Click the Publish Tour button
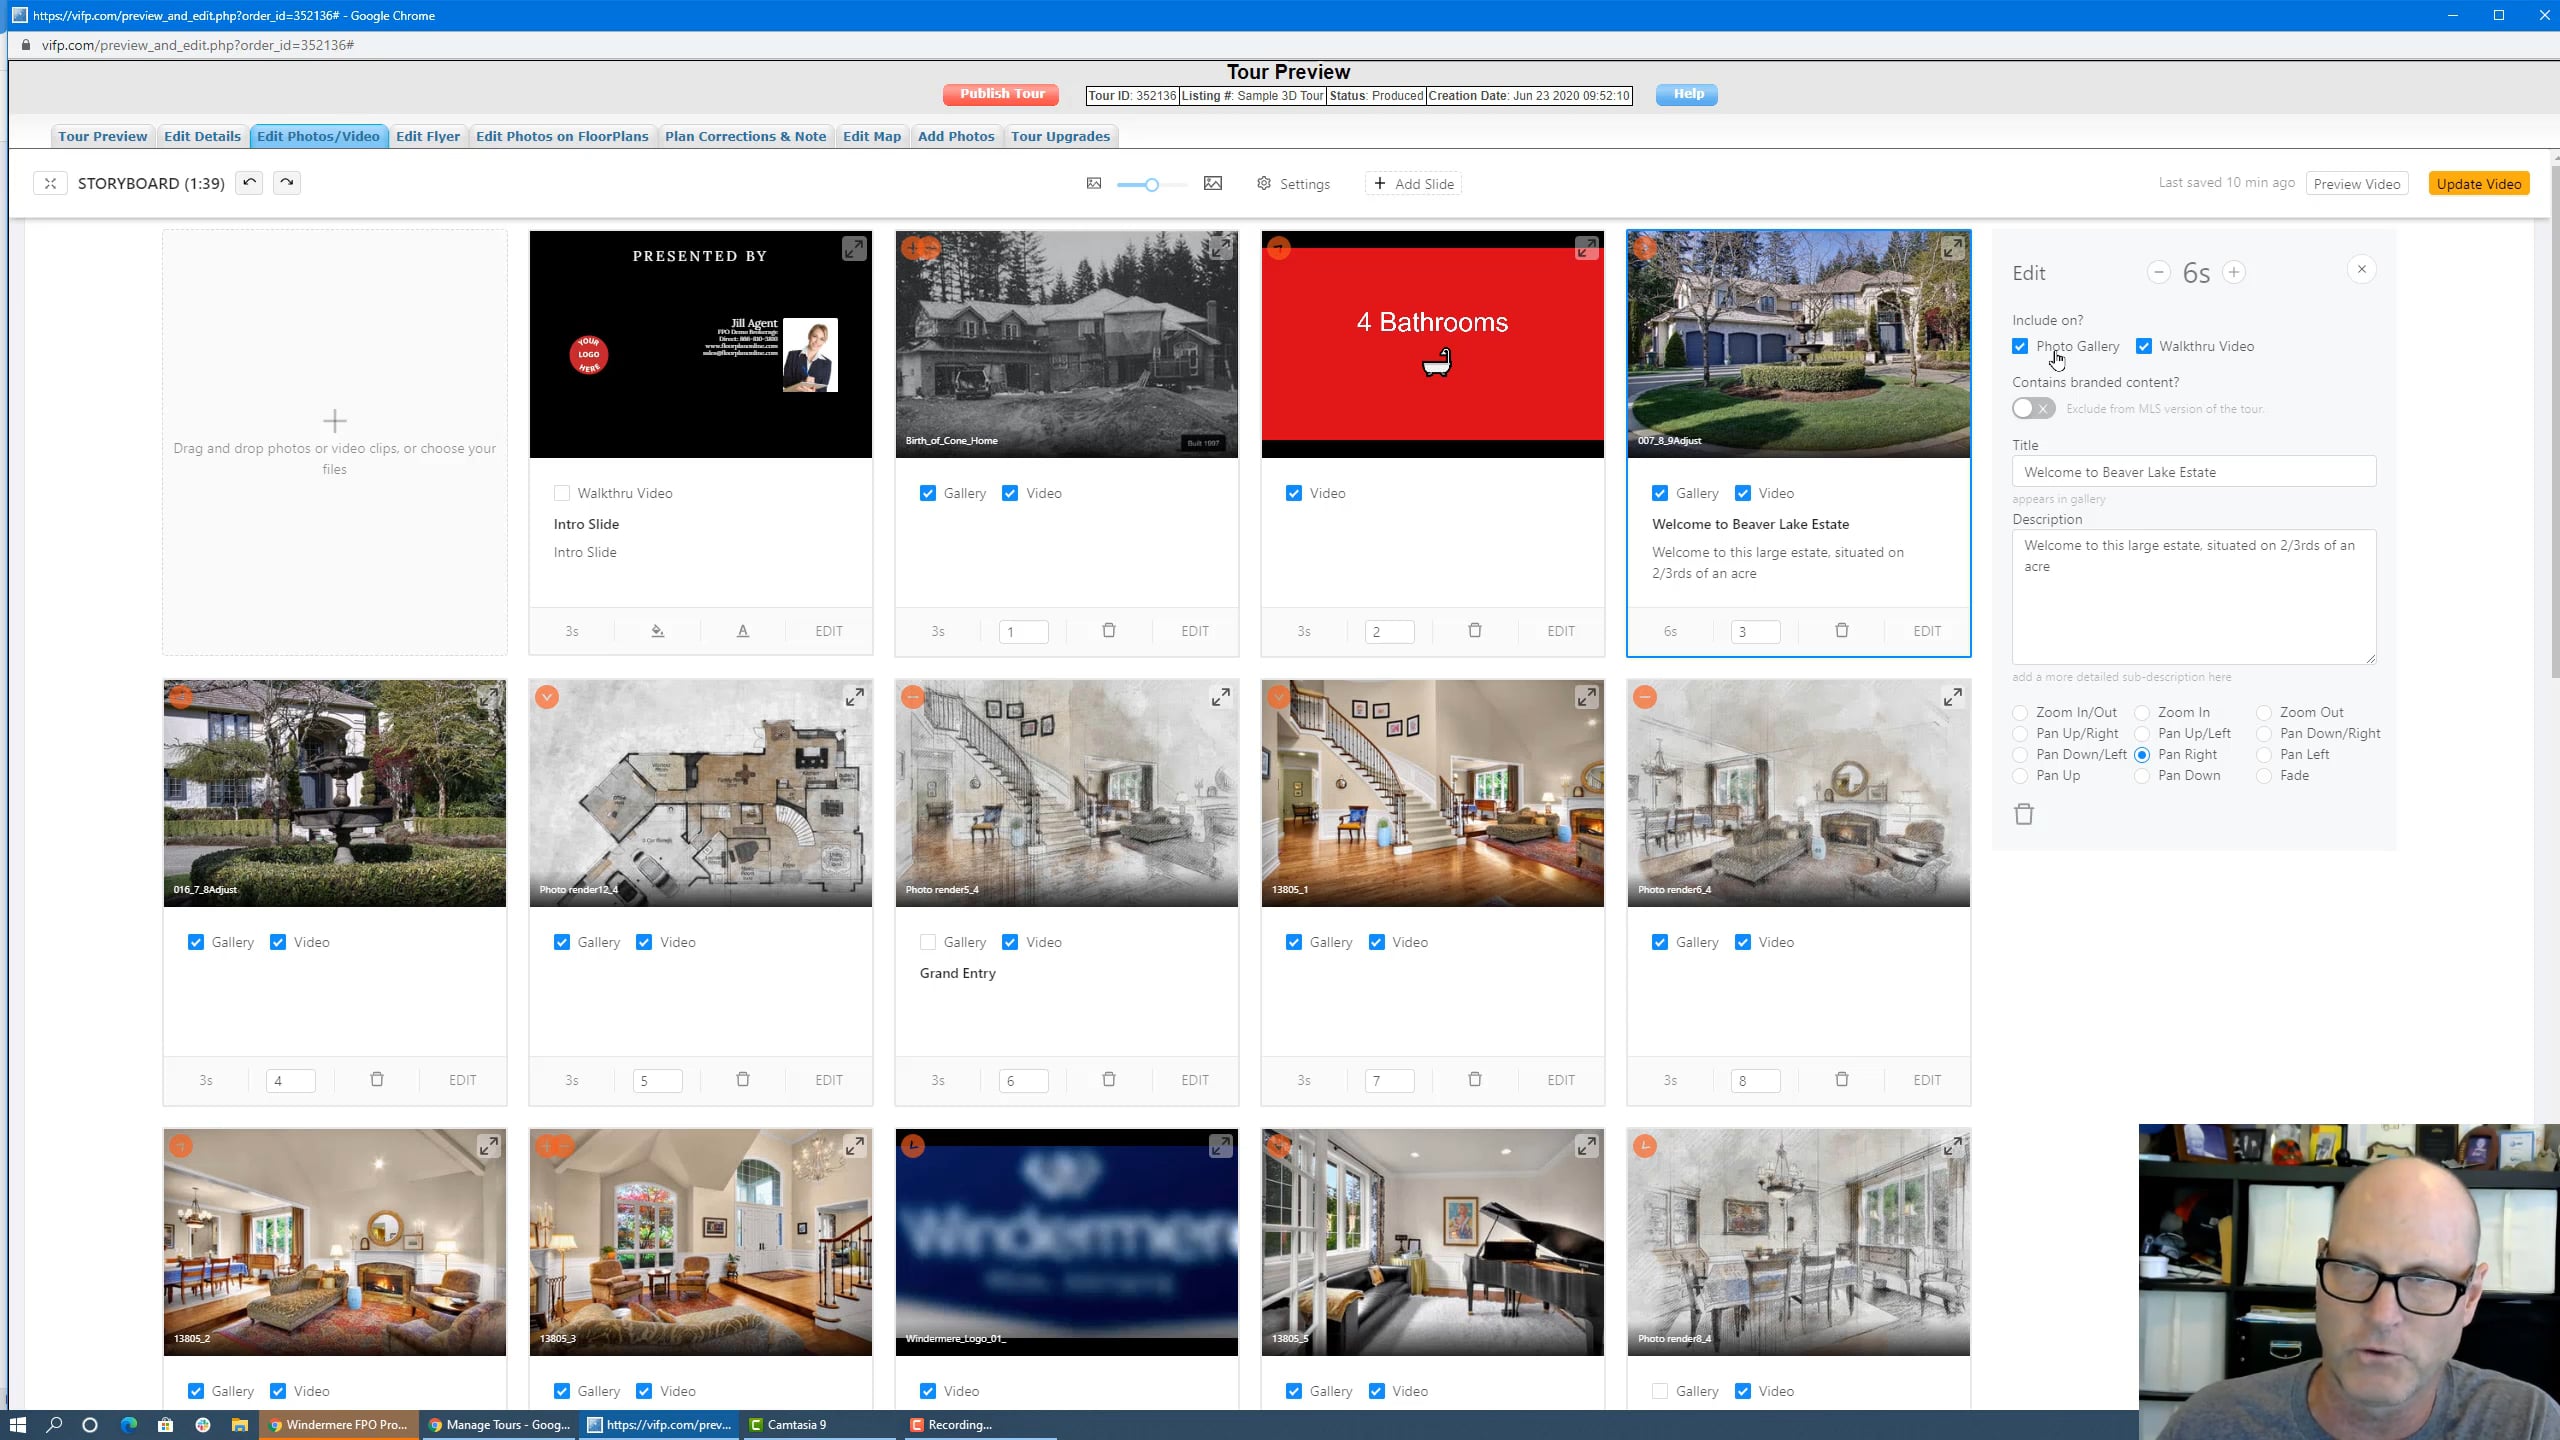 1001,94
